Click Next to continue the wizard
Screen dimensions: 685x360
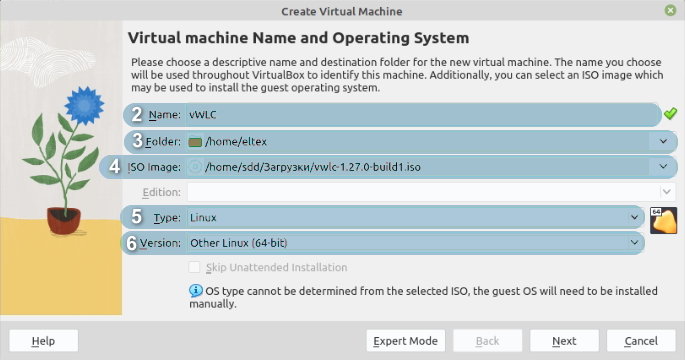[x=564, y=341]
